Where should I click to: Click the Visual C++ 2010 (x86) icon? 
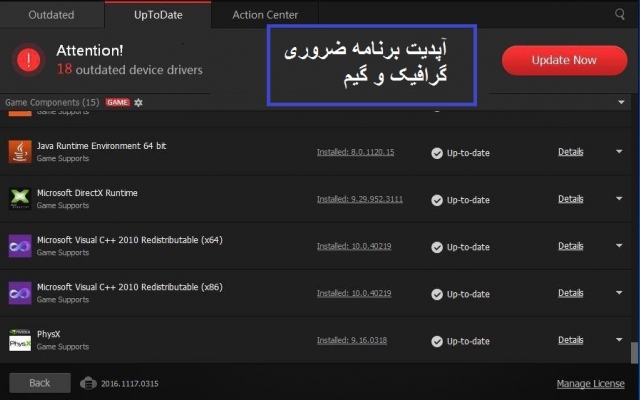click(20, 293)
